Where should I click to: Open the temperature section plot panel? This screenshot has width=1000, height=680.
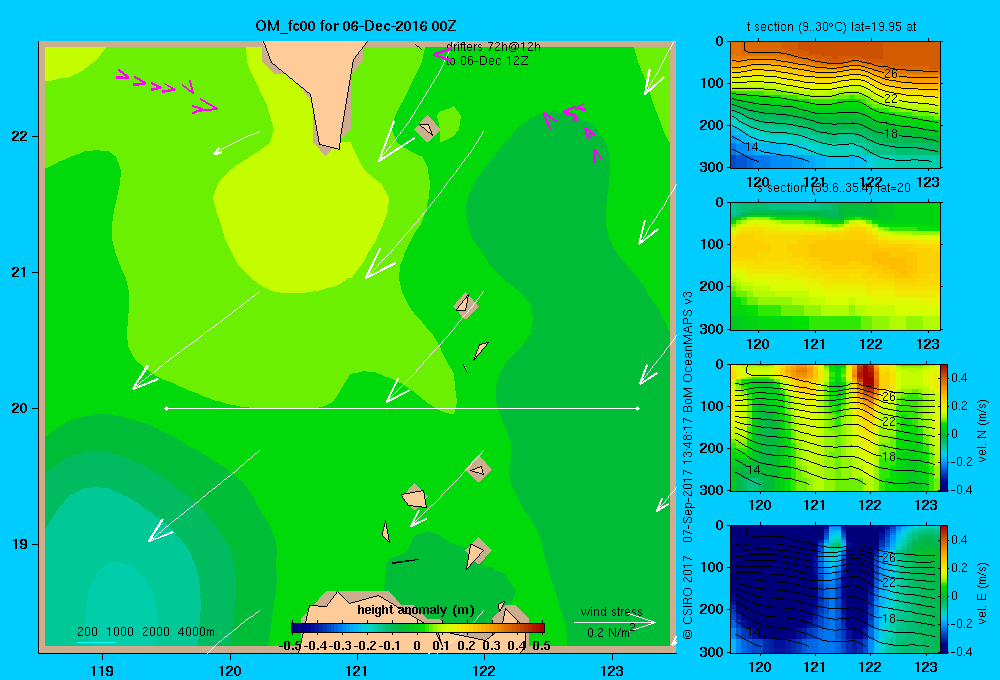tap(835, 105)
